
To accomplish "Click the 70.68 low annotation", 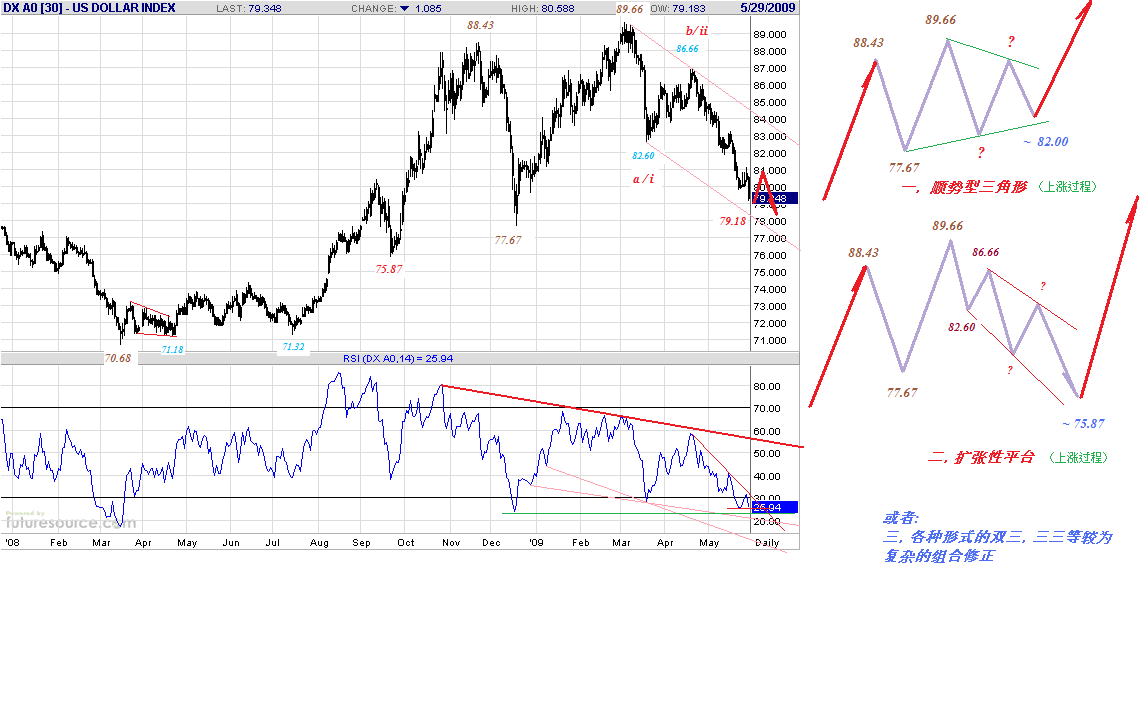I will click(x=118, y=358).
